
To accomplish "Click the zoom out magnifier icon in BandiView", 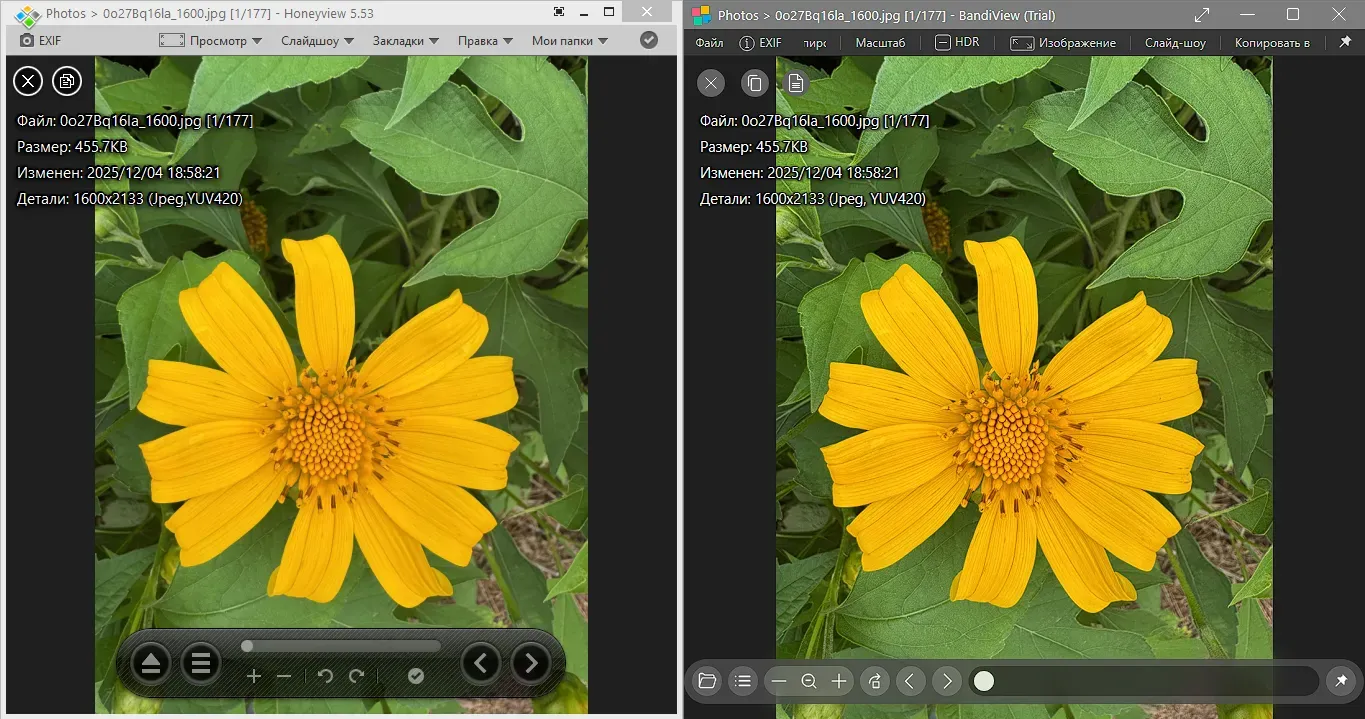I will (809, 681).
